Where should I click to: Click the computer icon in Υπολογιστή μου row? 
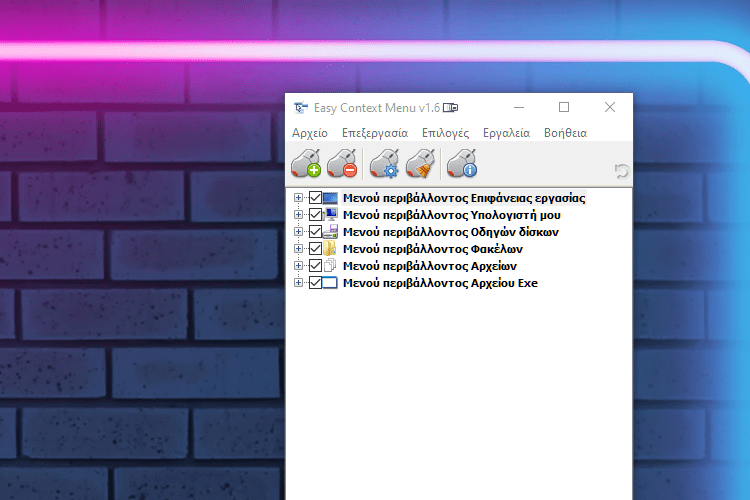[330, 214]
